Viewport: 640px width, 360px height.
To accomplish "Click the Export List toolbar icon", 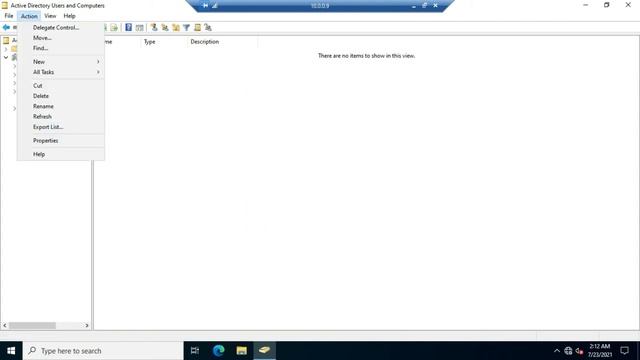I will point(114,27).
